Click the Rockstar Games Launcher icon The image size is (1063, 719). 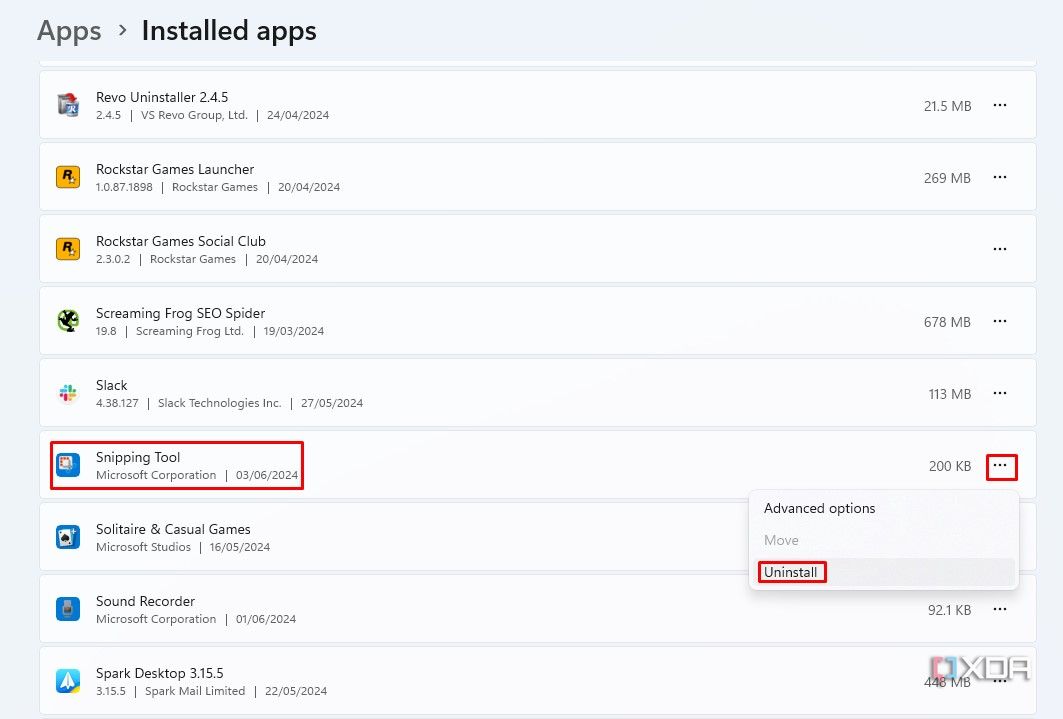[68, 177]
